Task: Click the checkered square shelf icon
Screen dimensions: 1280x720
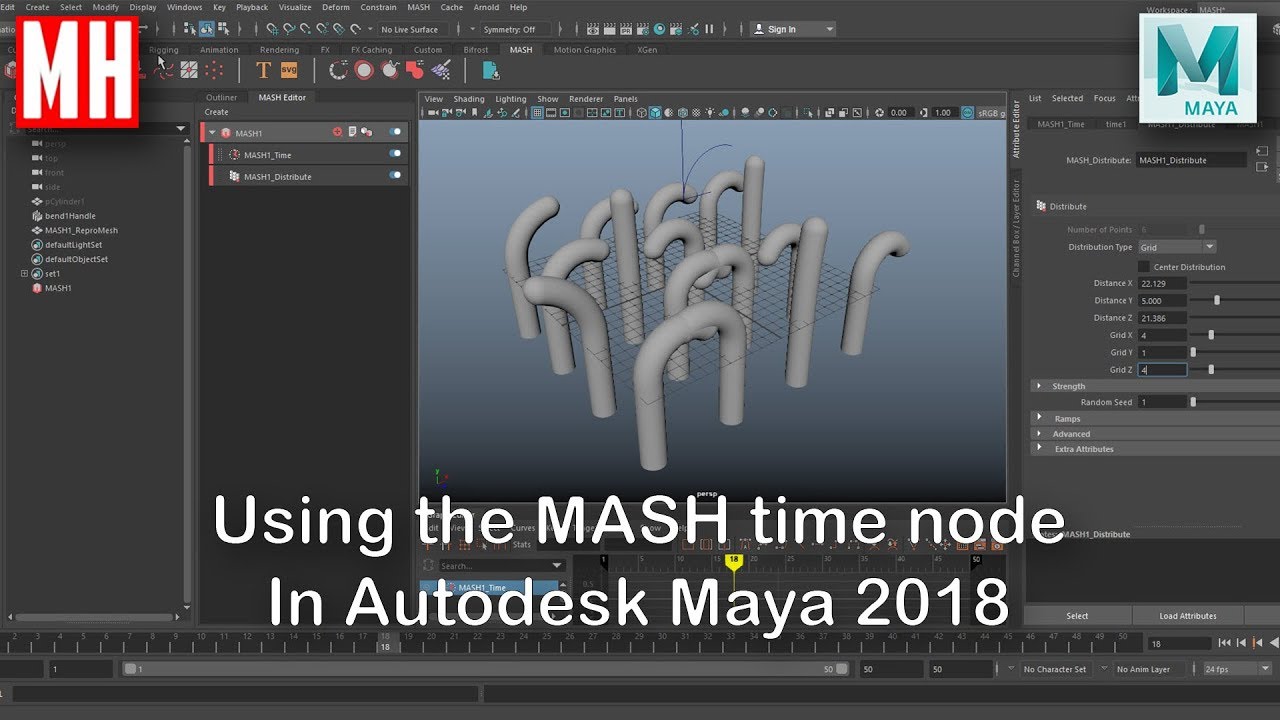Action: (189, 70)
